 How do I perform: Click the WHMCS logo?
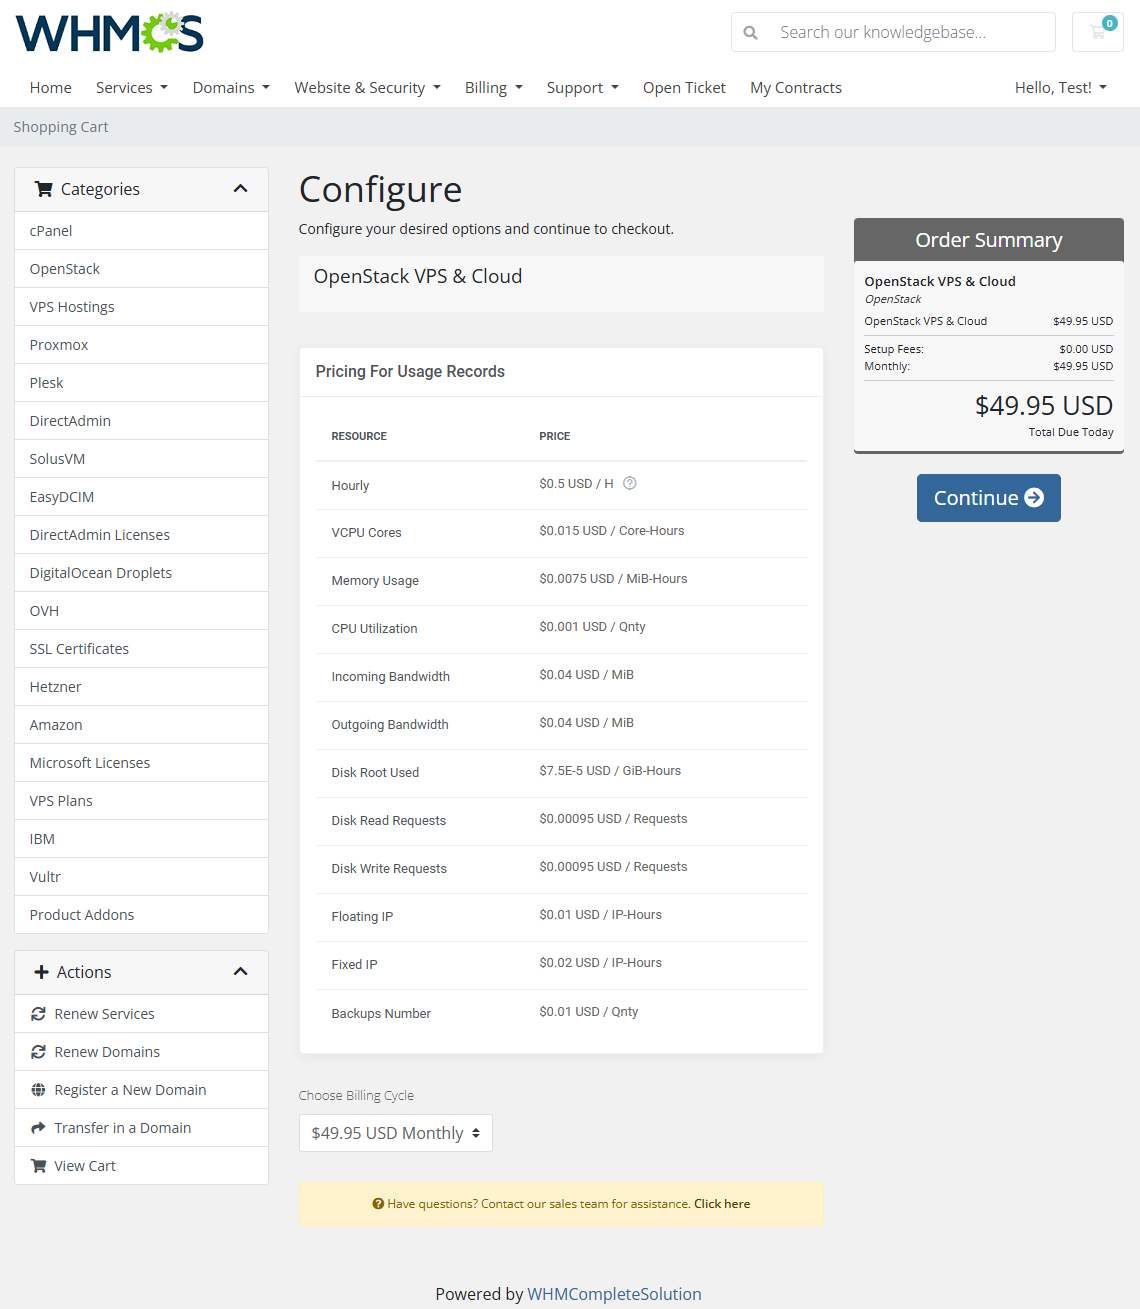[x=110, y=33]
